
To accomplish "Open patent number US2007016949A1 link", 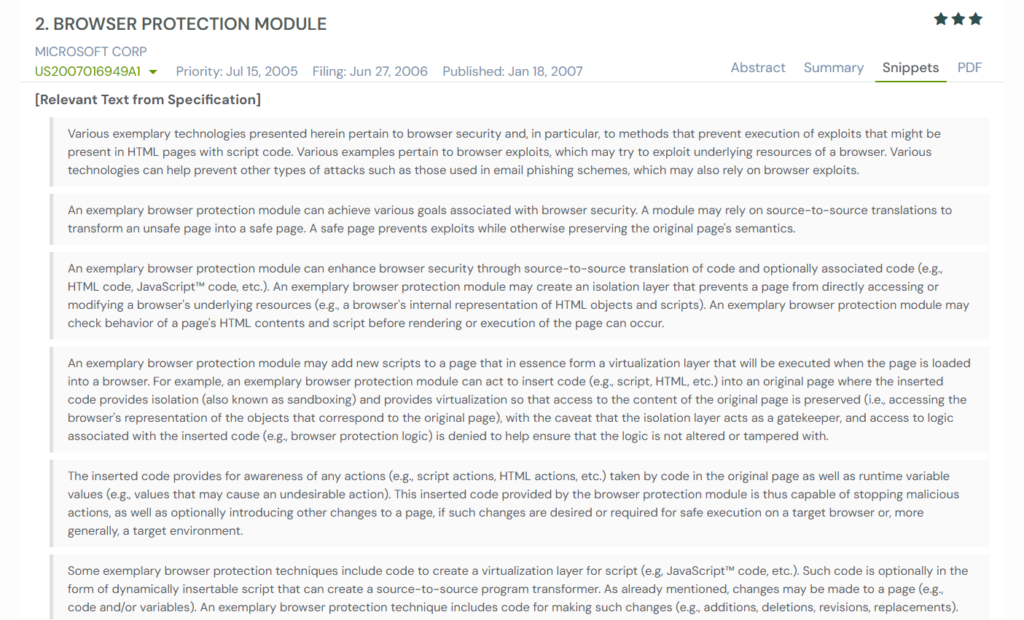I will (x=88, y=71).
